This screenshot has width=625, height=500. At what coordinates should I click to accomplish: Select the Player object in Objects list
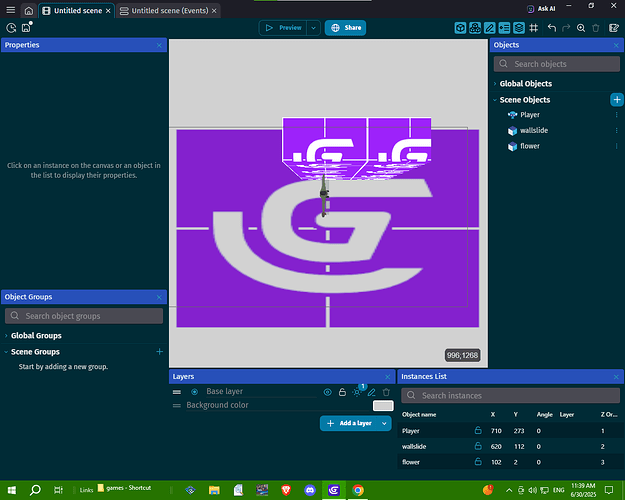[529, 115]
